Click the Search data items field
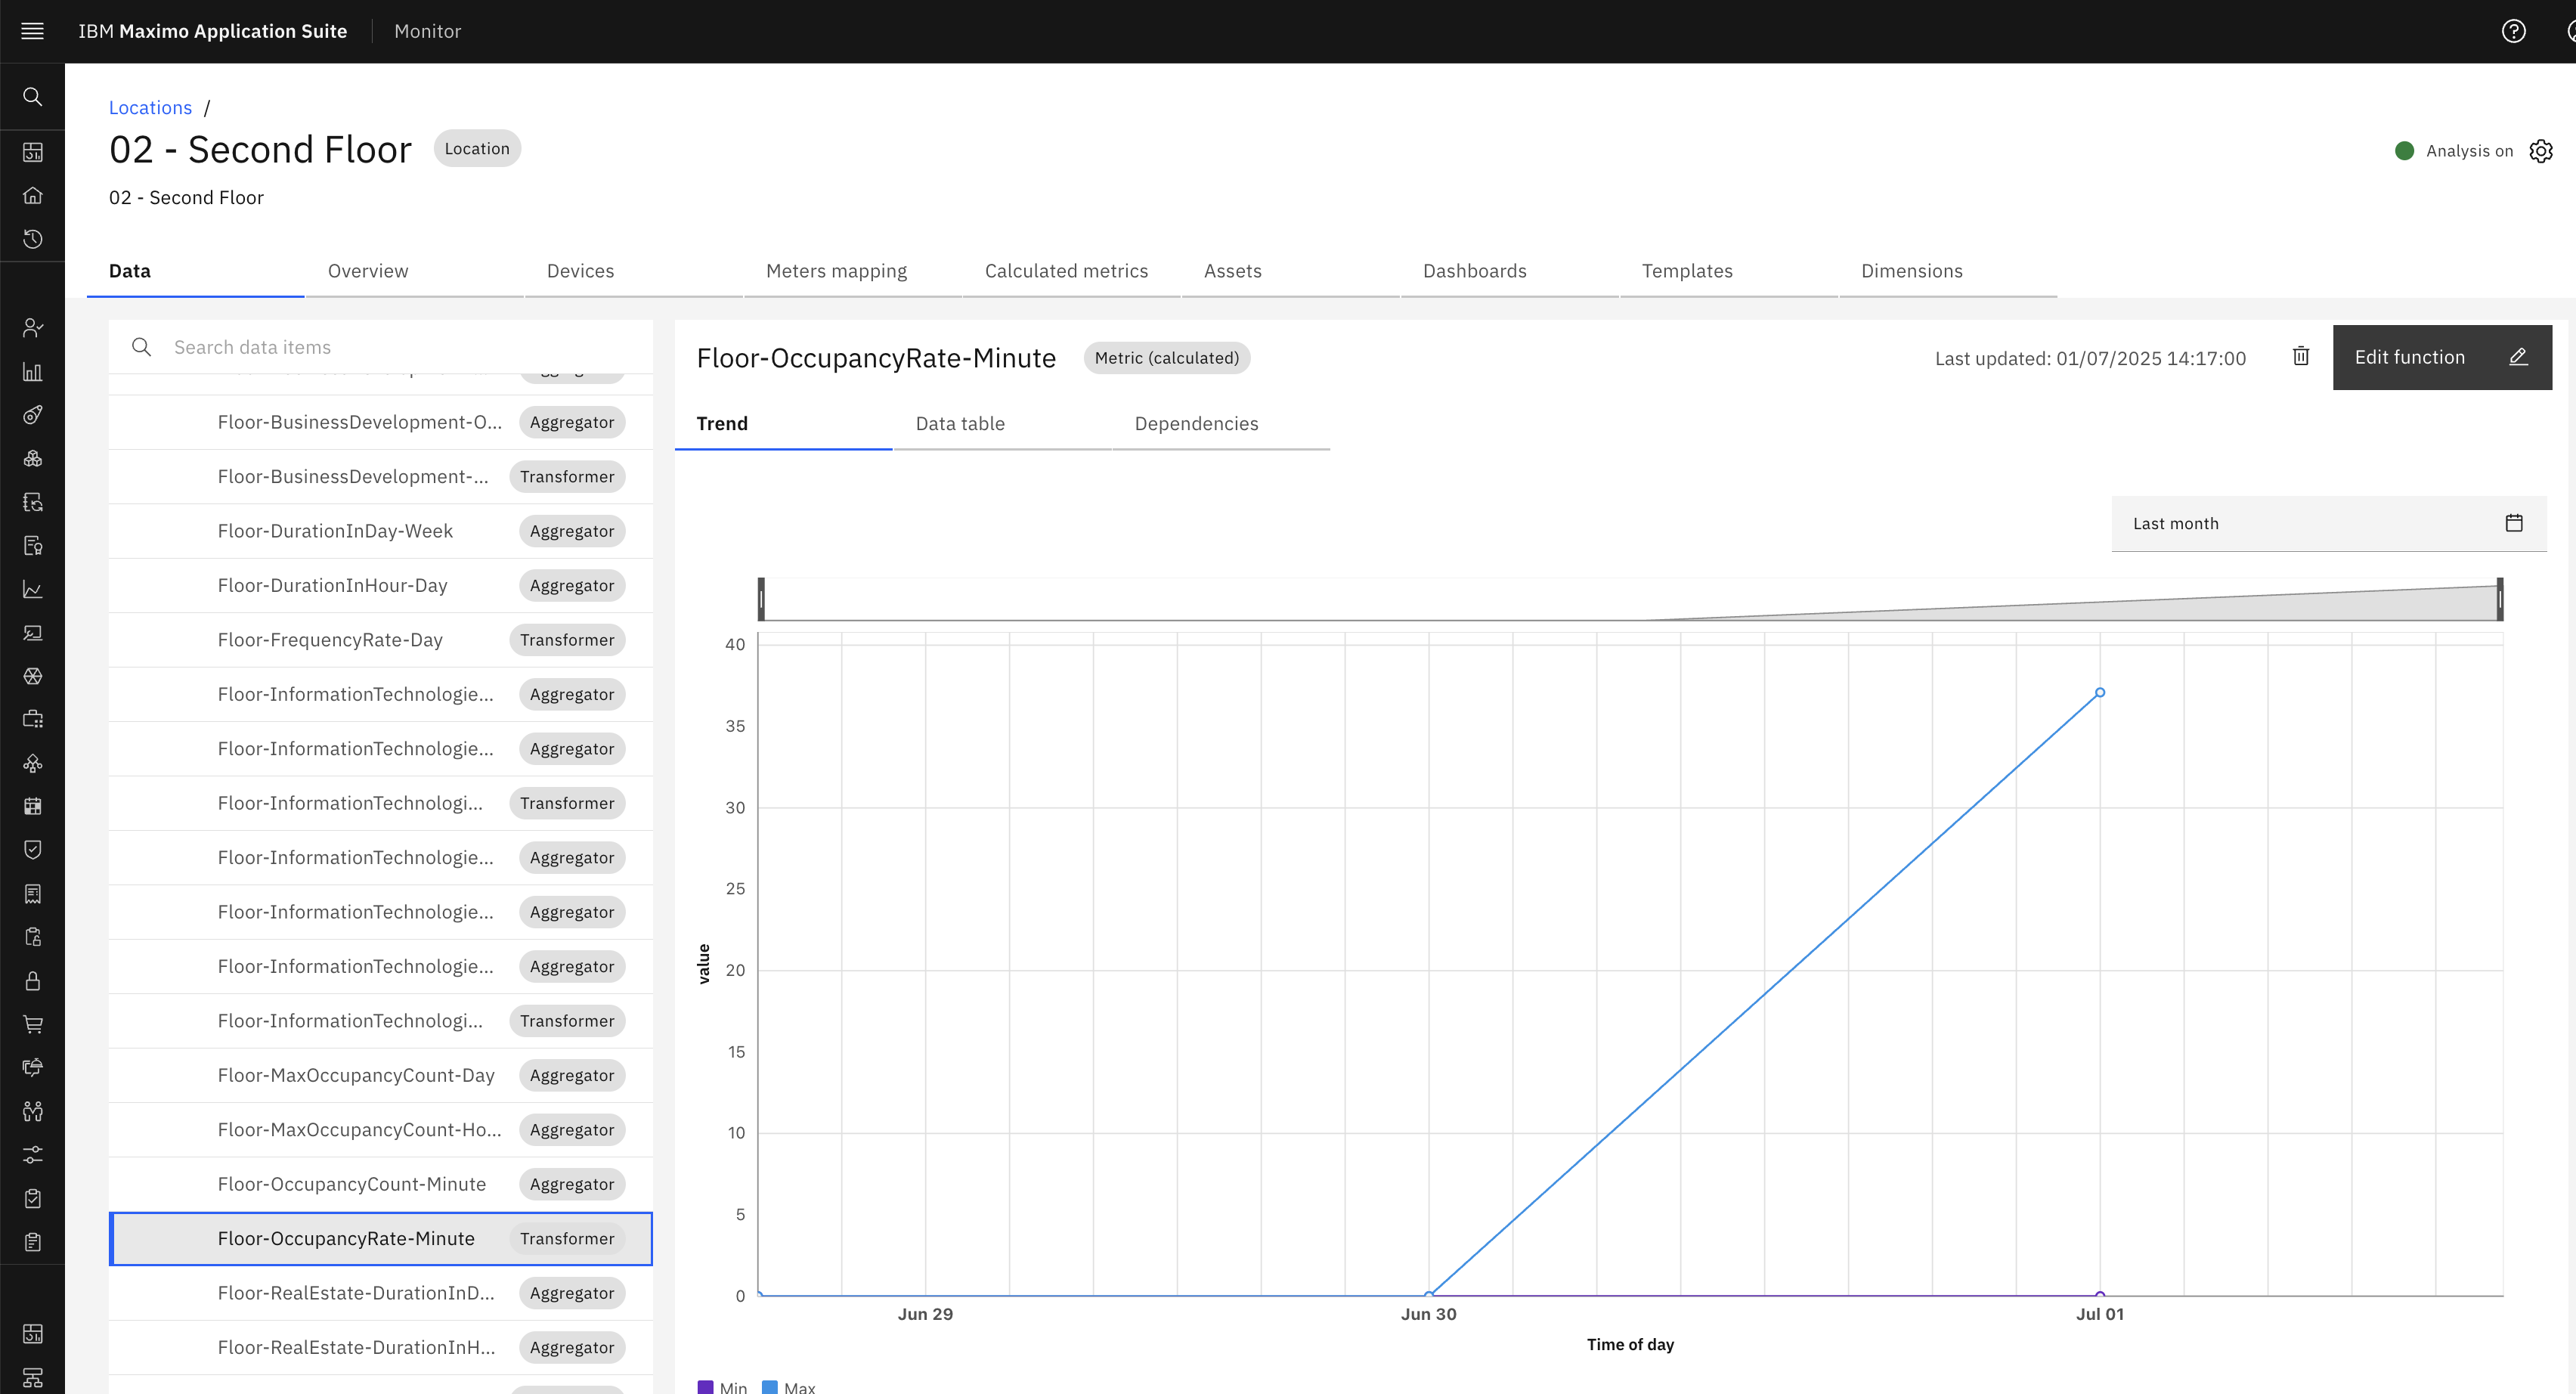 click(x=380, y=347)
